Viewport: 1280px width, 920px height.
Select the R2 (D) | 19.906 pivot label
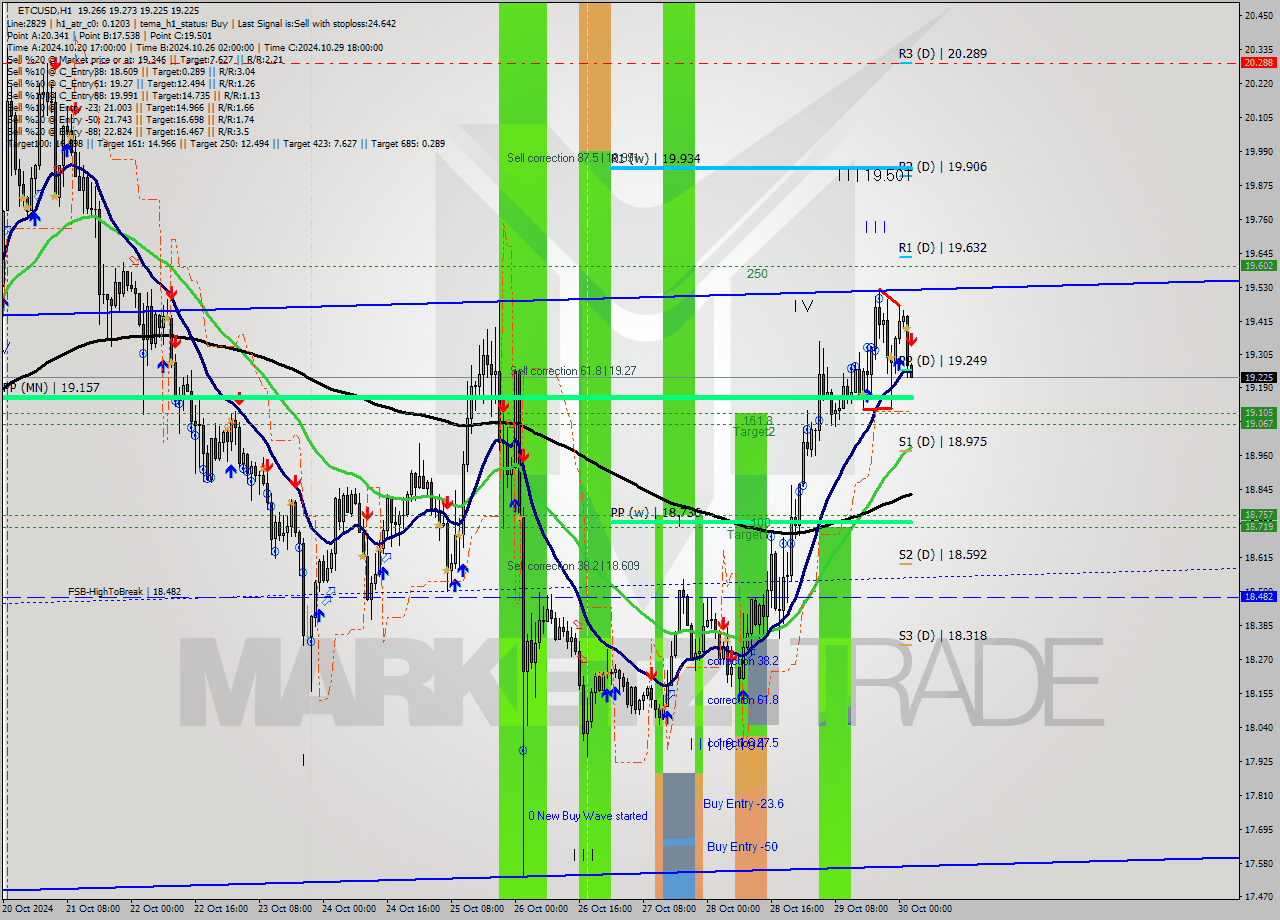[942, 167]
